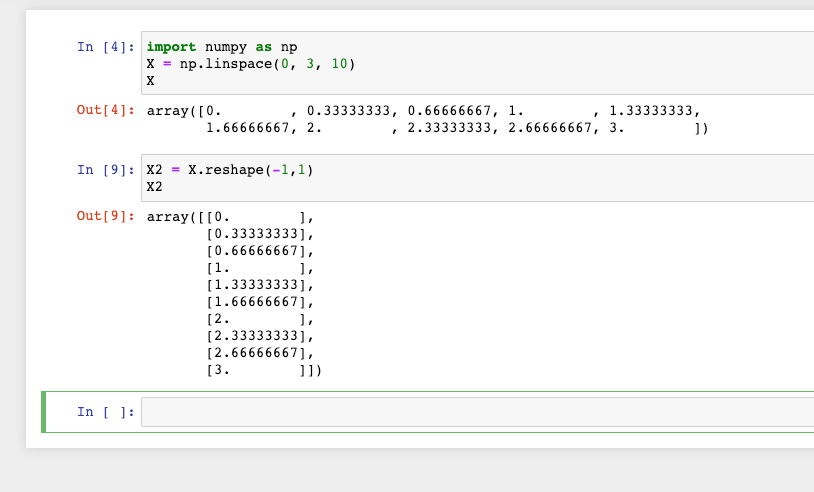Click value 2.33333333 in Out[4] second row
This screenshot has height=492, width=814.
pos(449,128)
